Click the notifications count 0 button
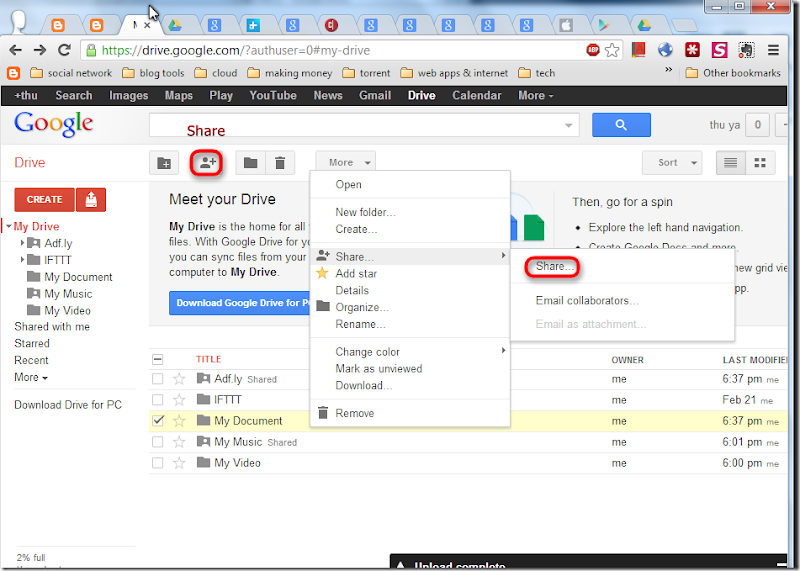This screenshot has width=800, height=571. click(x=758, y=125)
